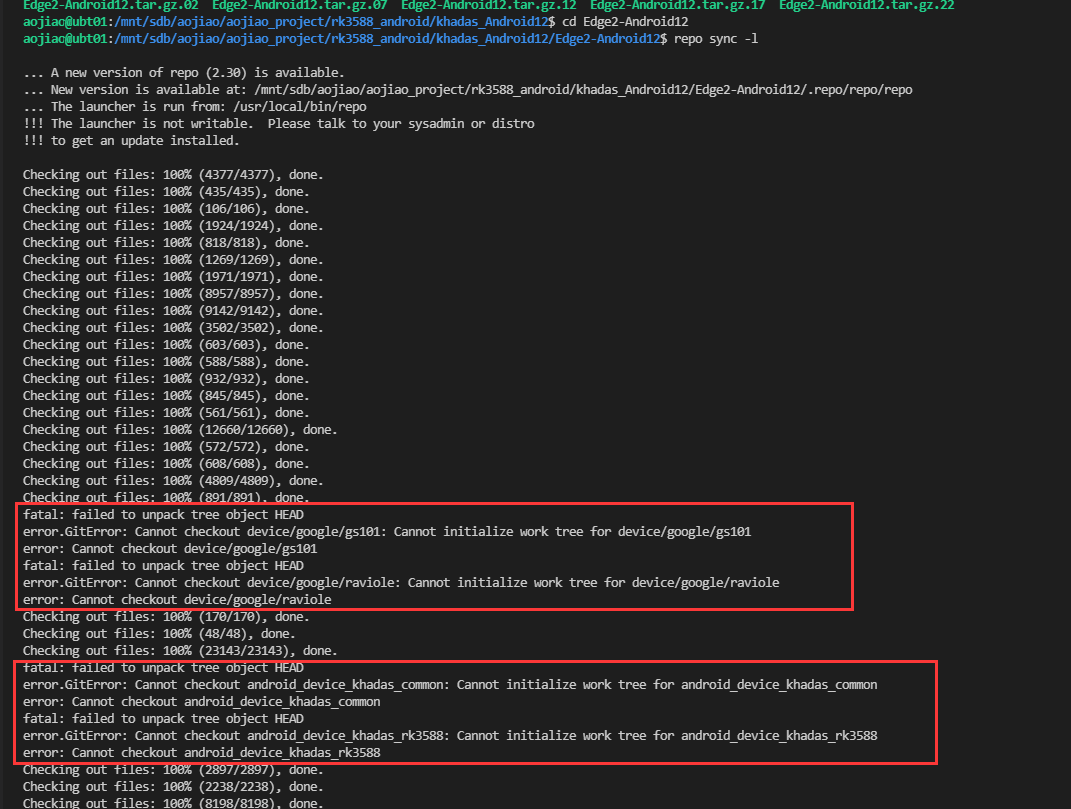Click the checkout line showing (23143/23143)
1071x809 pixels.
point(180,651)
